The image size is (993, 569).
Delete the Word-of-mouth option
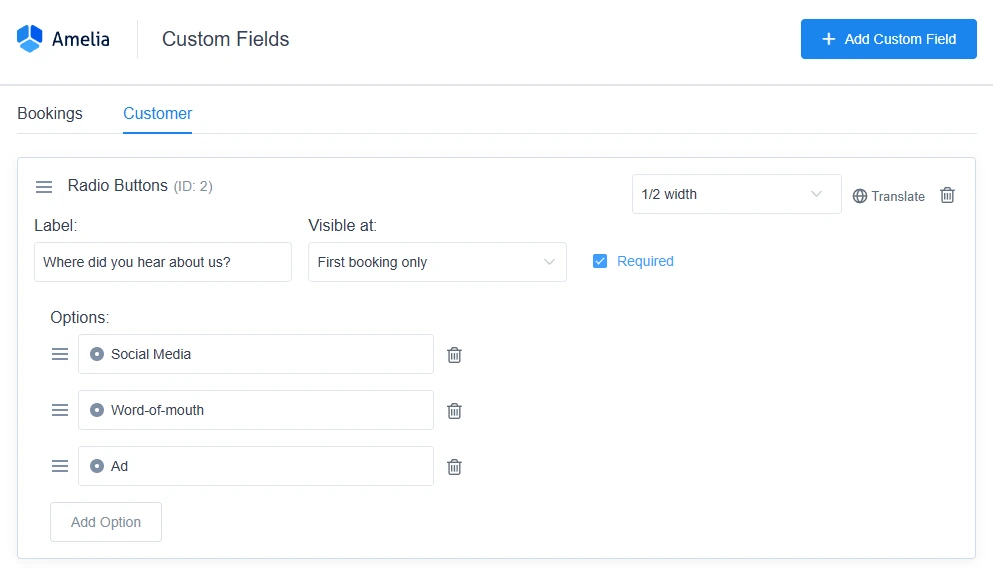pyautogui.click(x=454, y=411)
